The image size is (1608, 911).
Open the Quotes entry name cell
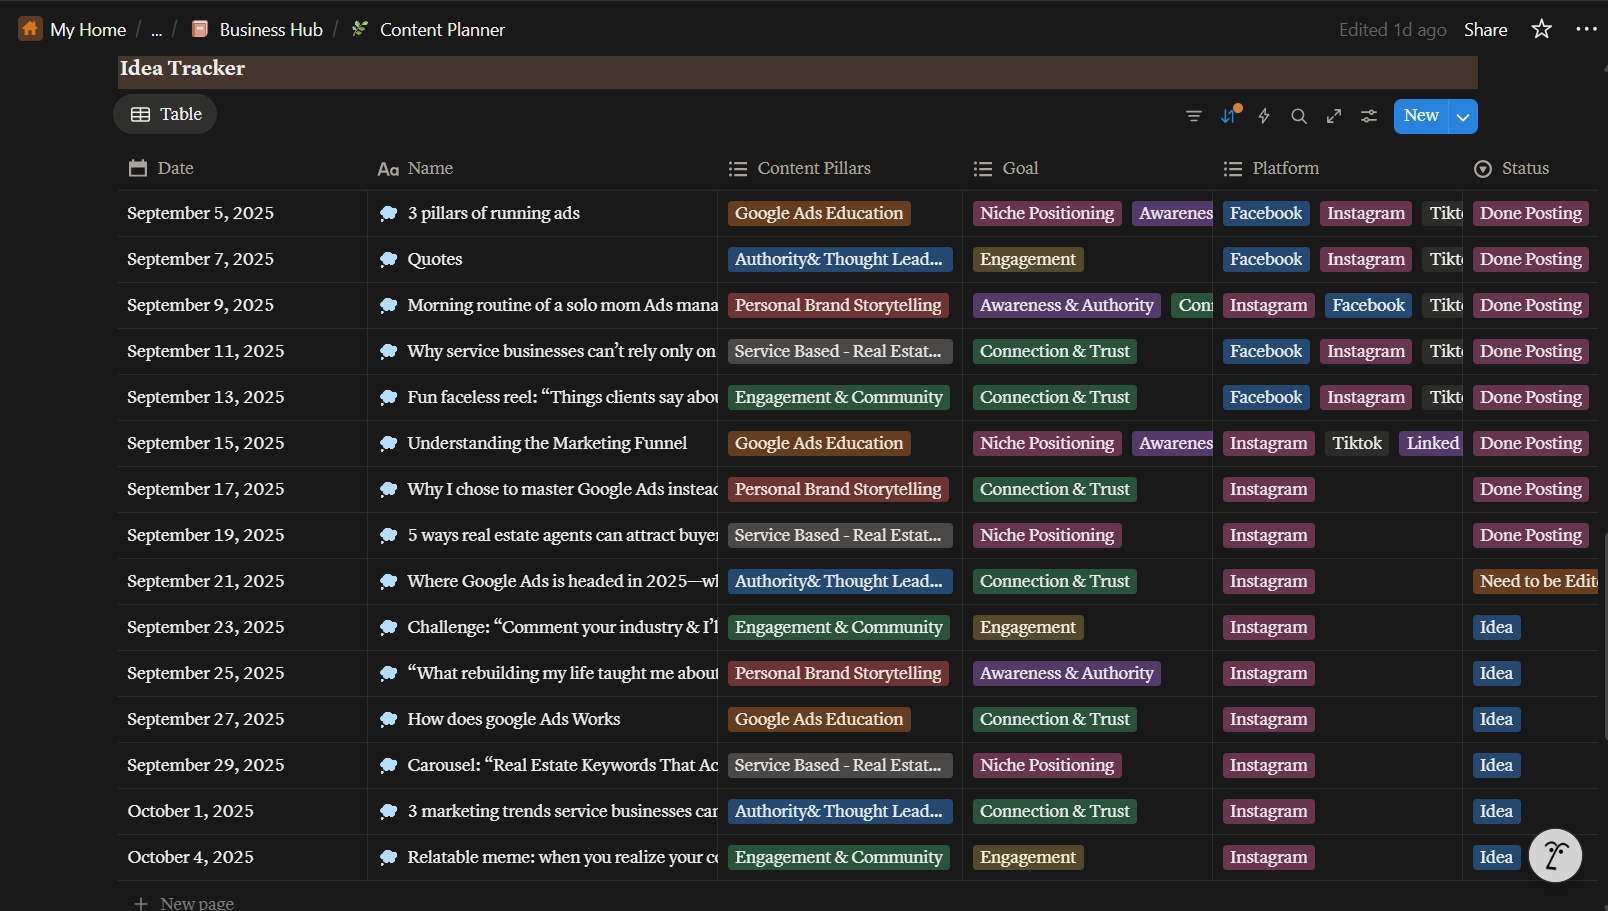[x=435, y=259]
